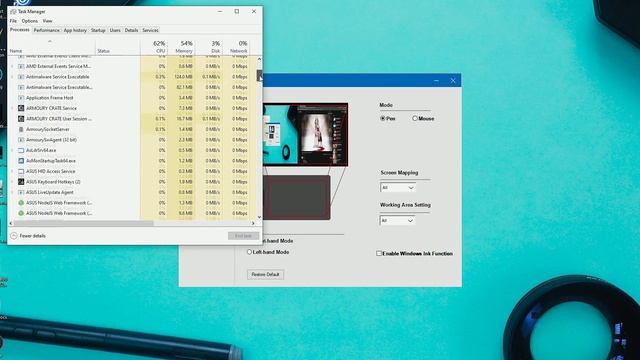Screen dimensions: 640x360
Task: Click the process list scroll down arrow
Action: (x=259, y=217)
